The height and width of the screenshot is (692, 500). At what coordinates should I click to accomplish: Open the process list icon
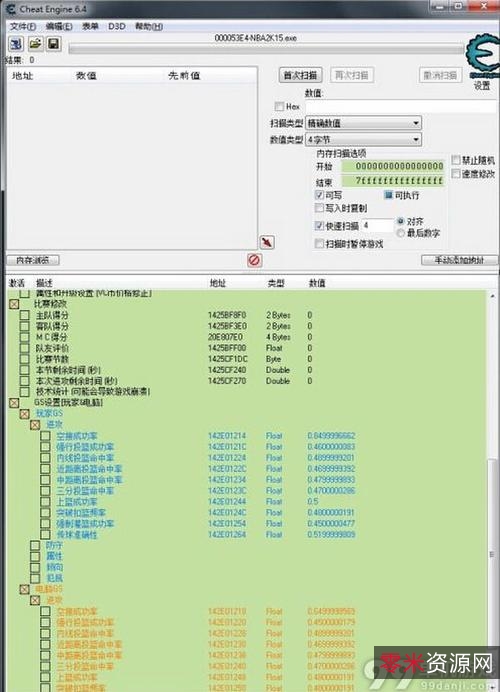(x=16, y=44)
